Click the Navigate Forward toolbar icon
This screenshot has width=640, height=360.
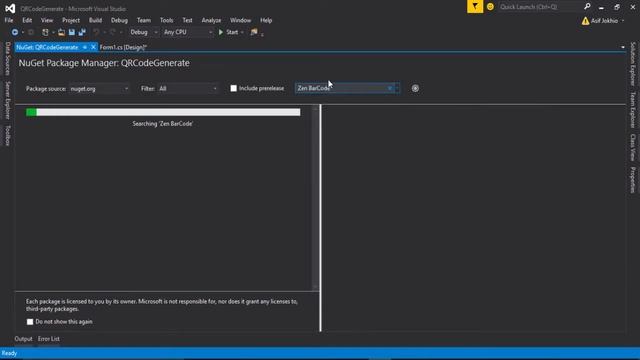click(31, 32)
